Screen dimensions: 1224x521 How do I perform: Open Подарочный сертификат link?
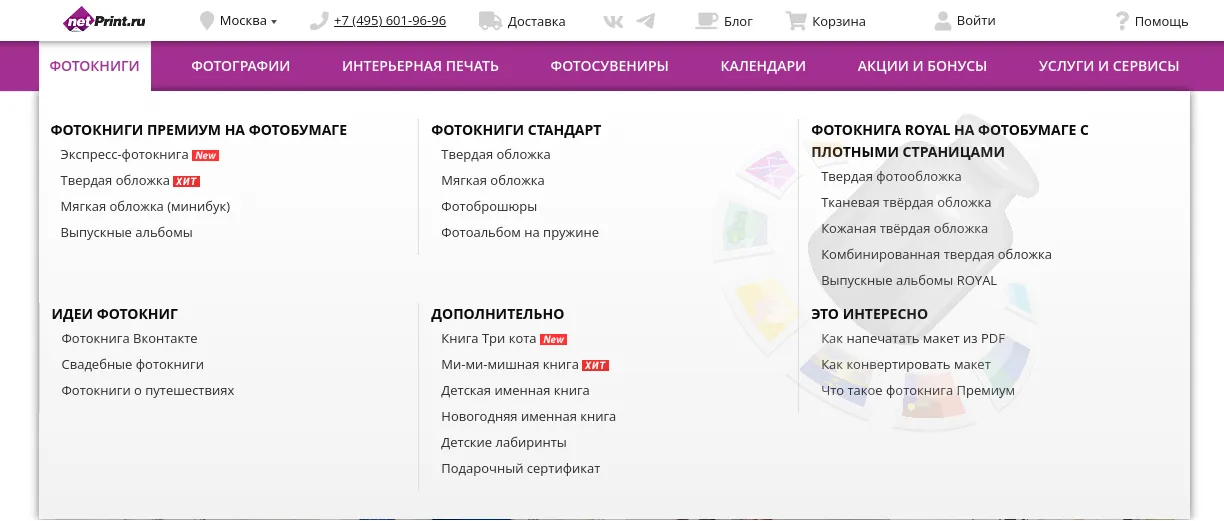pyautogui.click(x=521, y=469)
